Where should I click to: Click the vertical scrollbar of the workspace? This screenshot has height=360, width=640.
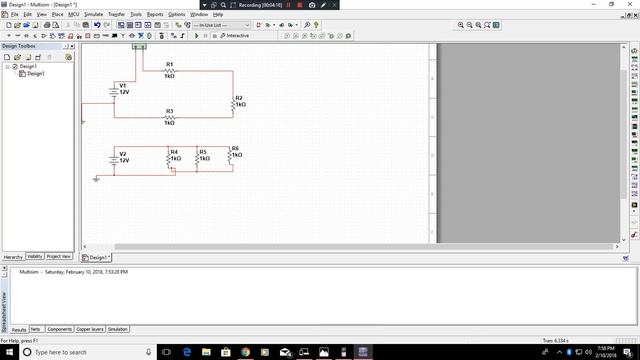point(623,135)
